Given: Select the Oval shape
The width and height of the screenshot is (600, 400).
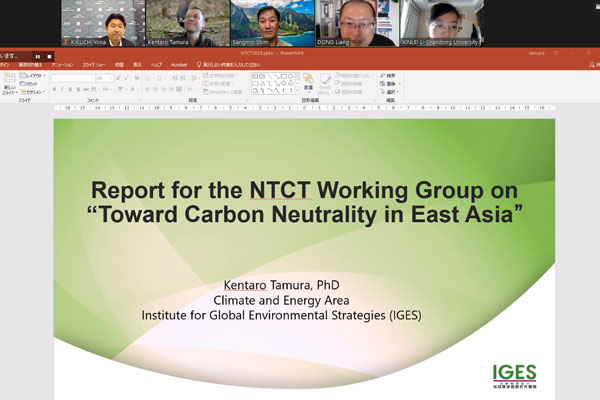Looking at the screenshot, I should coord(291,76).
